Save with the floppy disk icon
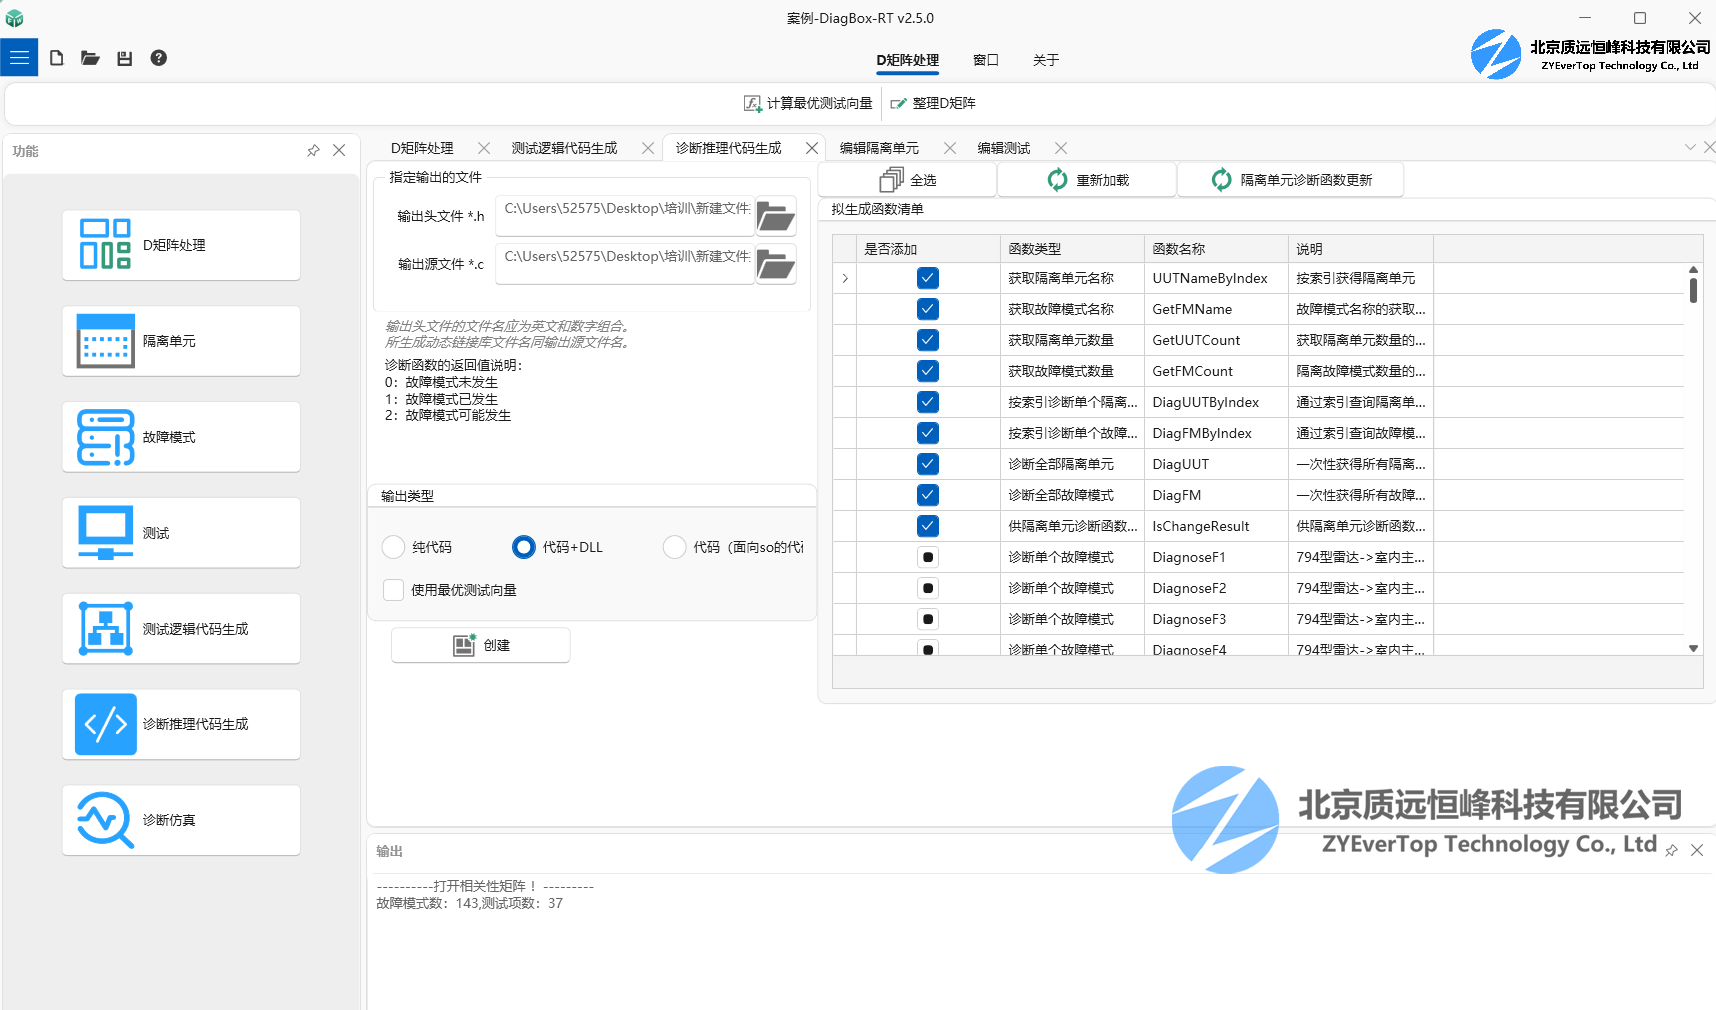The height and width of the screenshot is (1010, 1716). pos(124,58)
